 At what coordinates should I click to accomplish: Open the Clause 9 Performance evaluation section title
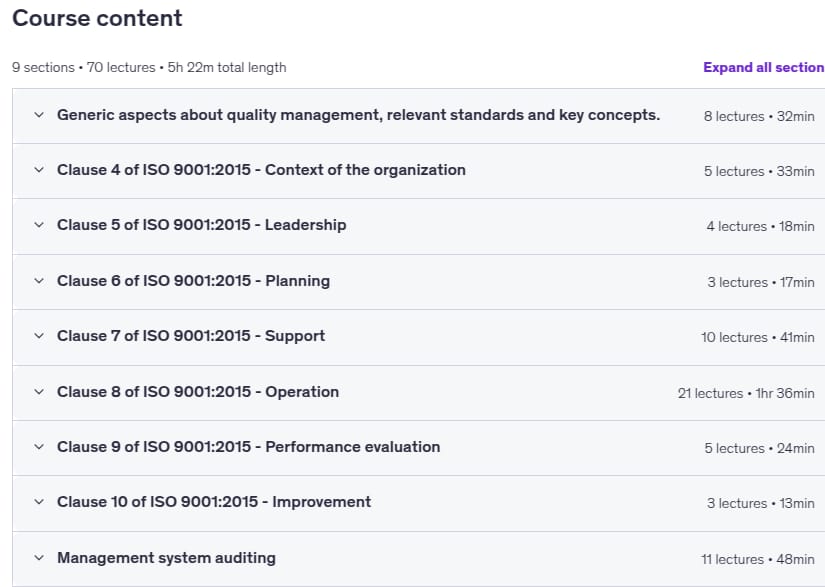pyautogui.click(x=248, y=447)
